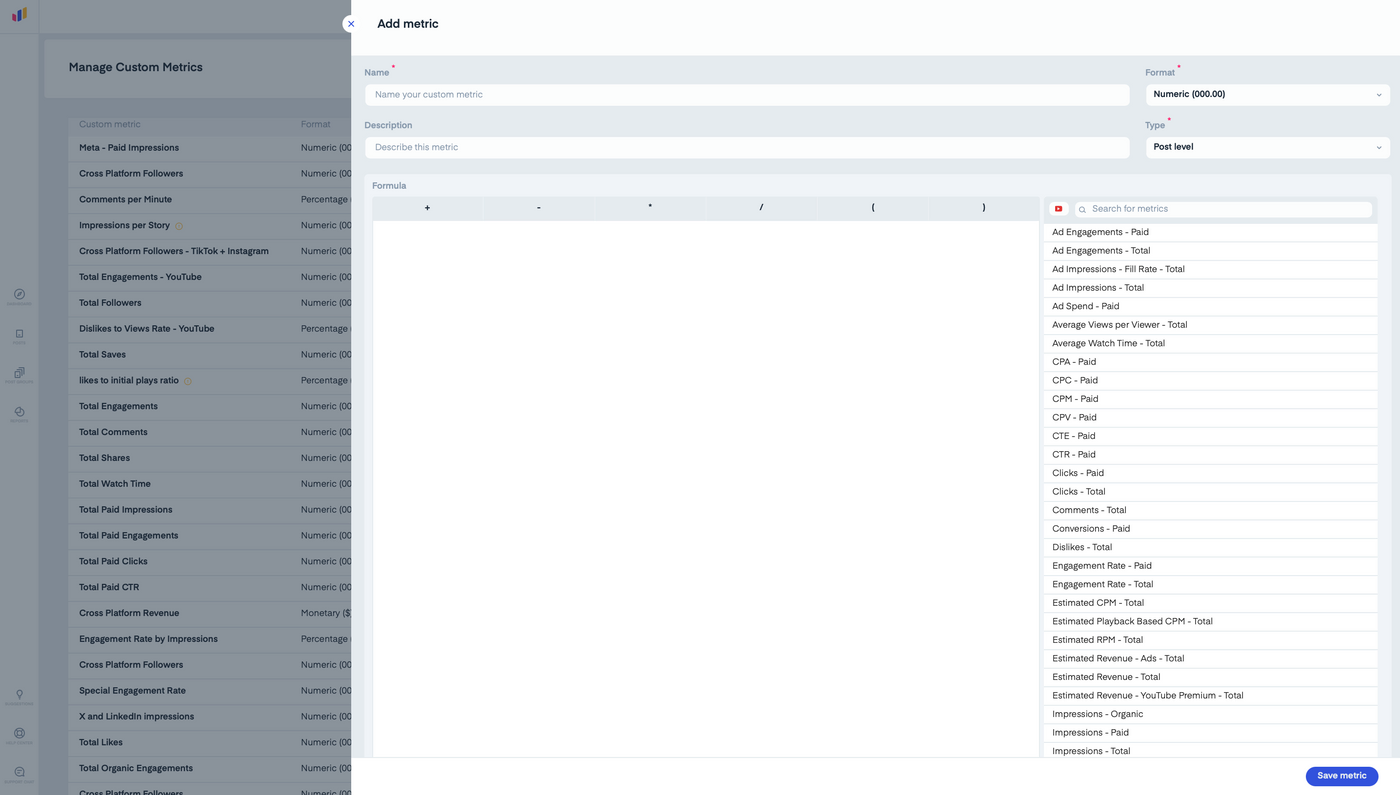The height and width of the screenshot is (795, 1400).
Task: Add Impressions - Organic metric
Action: [x=1210, y=714]
